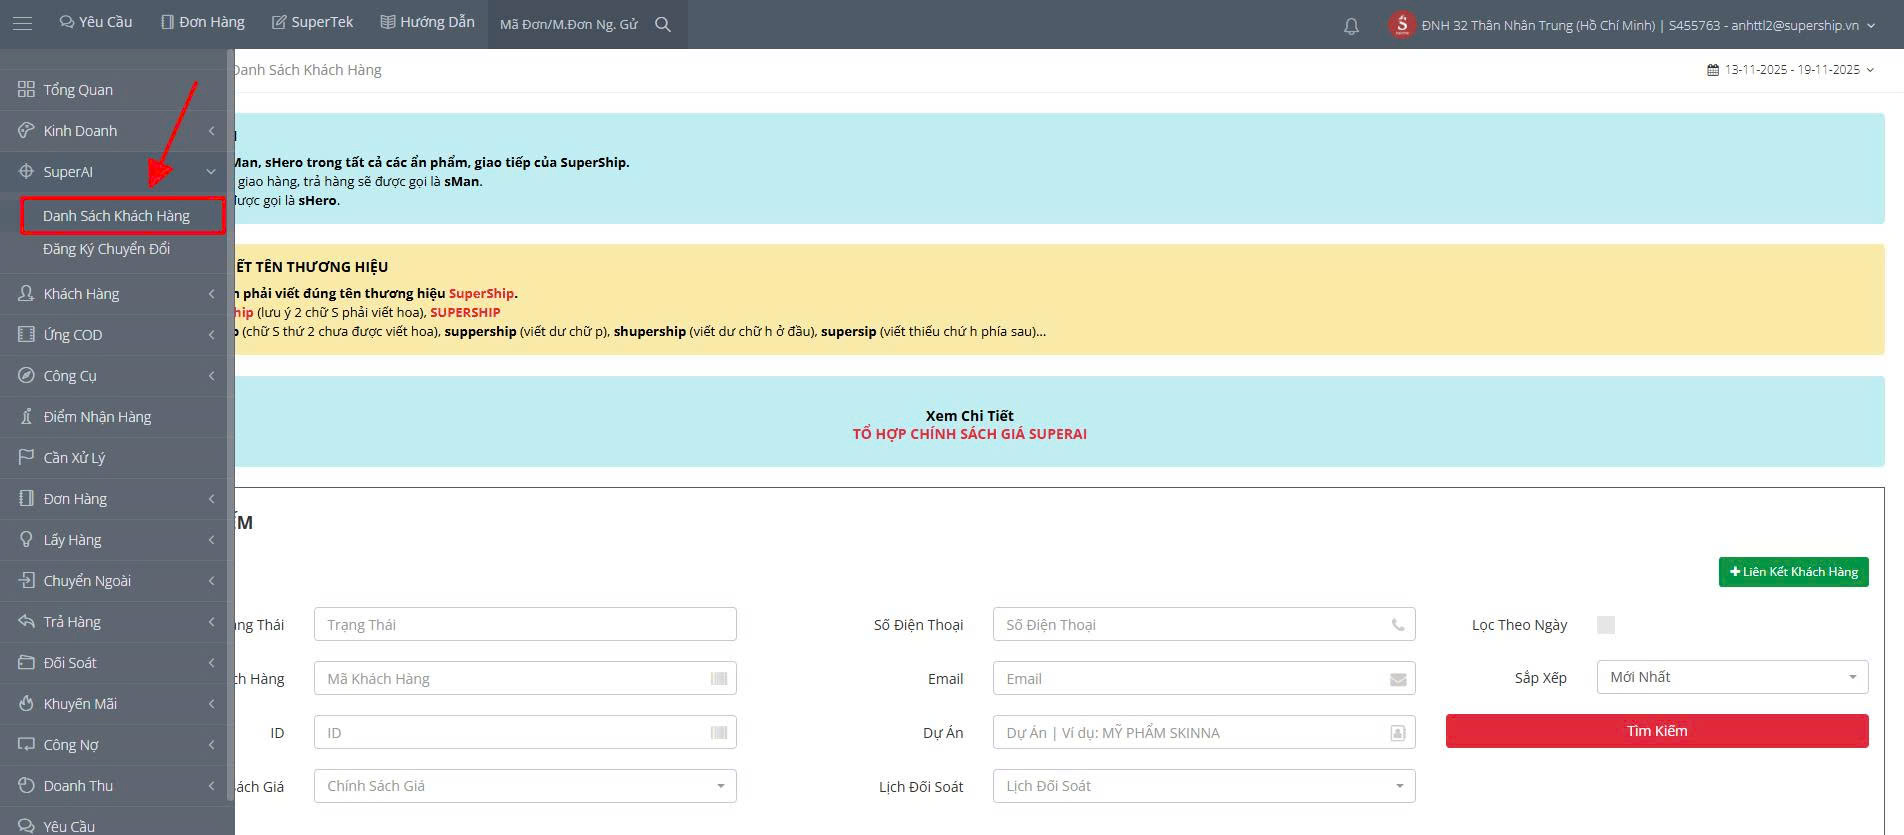Click the Khuyến Mãi sidebar icon
The image size is (1904, 835).
click(x=26, y=704)
